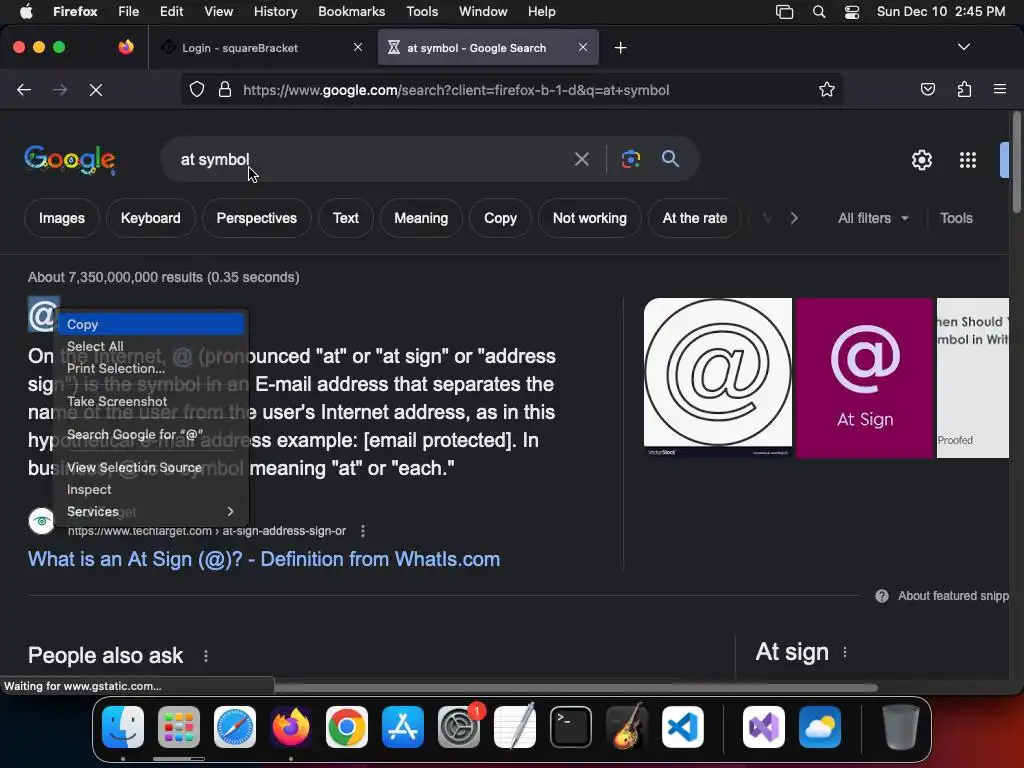Select the Perspectives filter chip
The height and width of the screenshot is (768, 1024).
[x=257, y=218]
